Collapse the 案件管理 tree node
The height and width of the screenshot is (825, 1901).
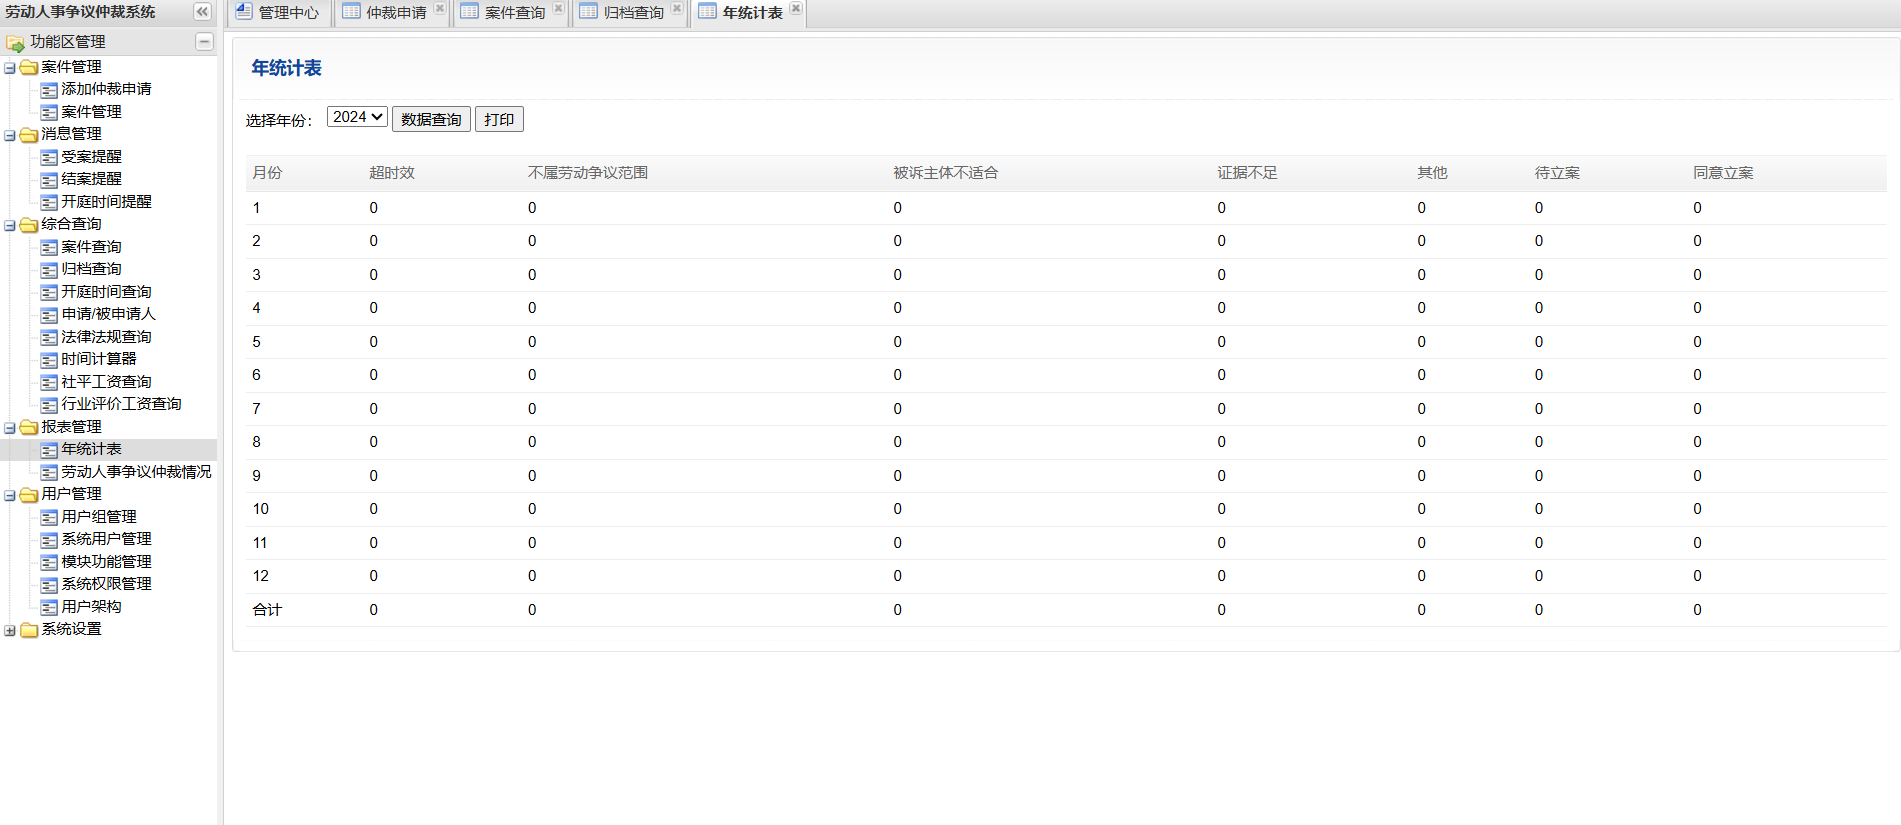coord(10,68)
